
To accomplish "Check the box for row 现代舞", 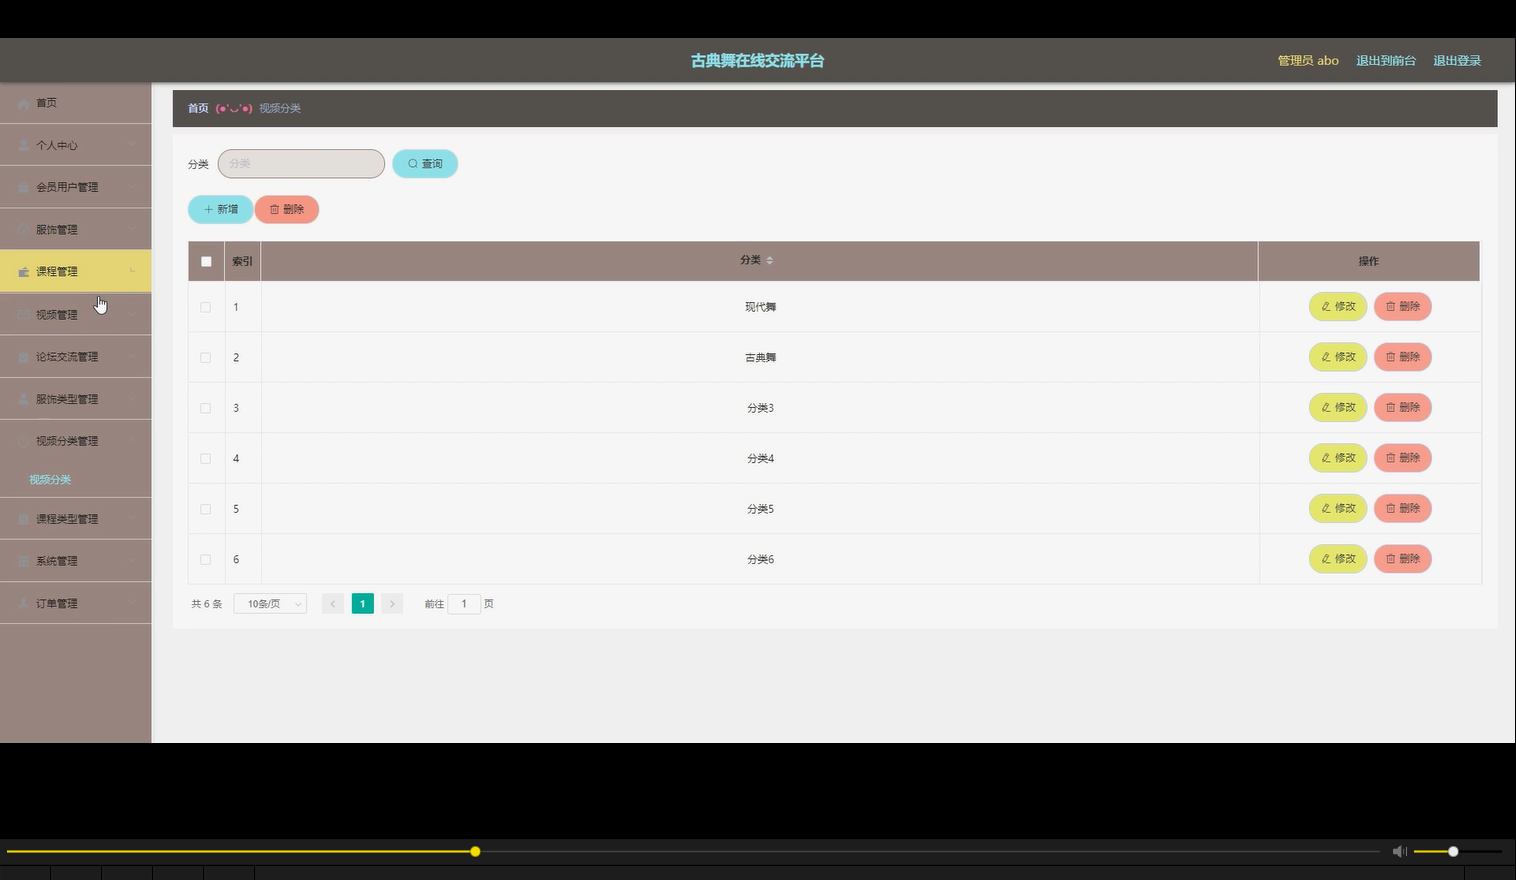I will [x=206, y=307].
